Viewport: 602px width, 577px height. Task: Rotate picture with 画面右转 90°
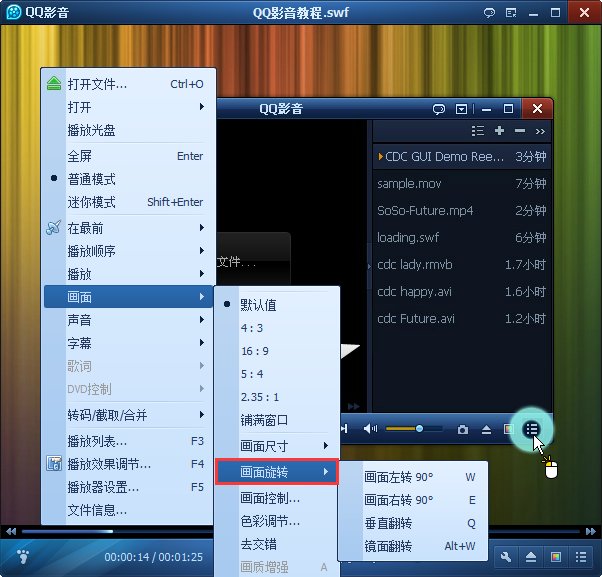pyautogui.click(x=413, y=500)
